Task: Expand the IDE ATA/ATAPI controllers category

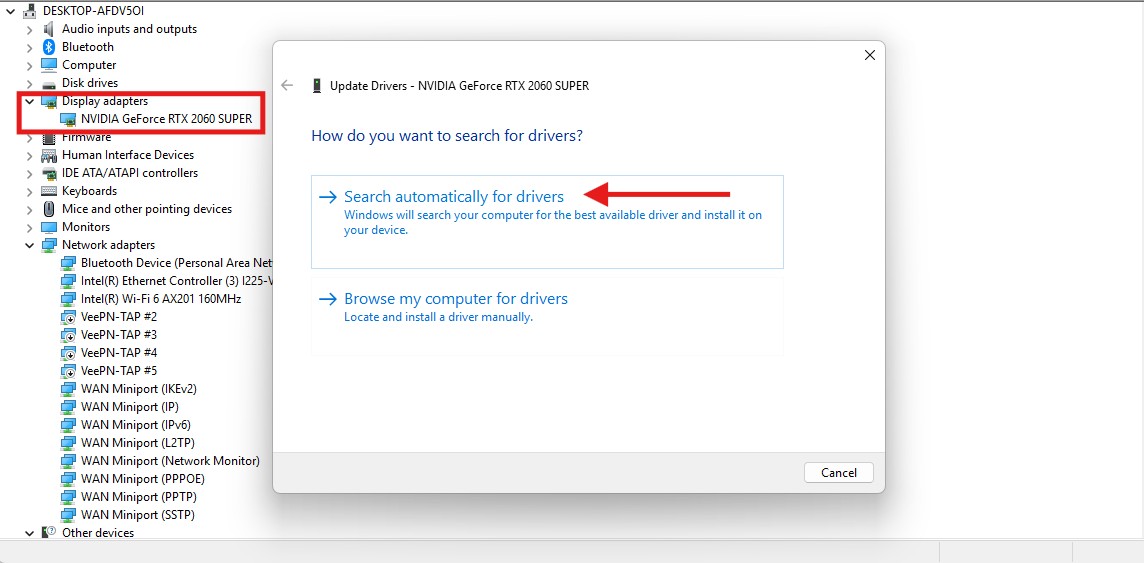Action: click(30, 173)
